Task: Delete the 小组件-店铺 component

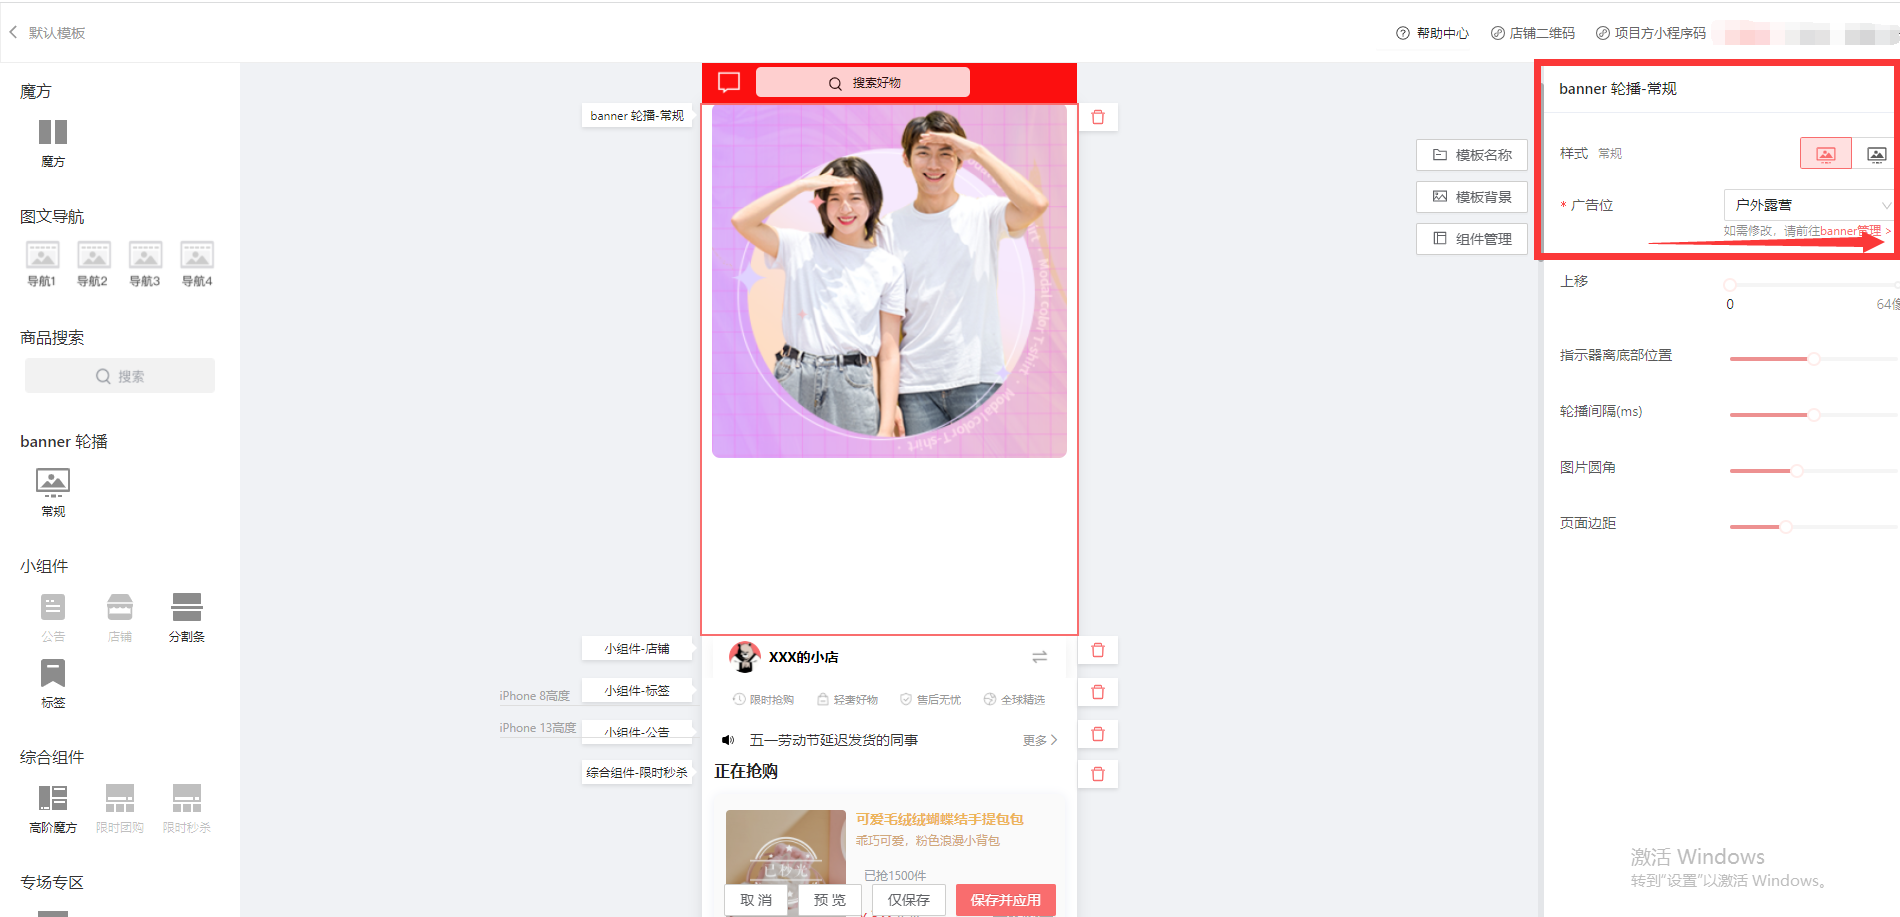Action: click(1098, 650)
